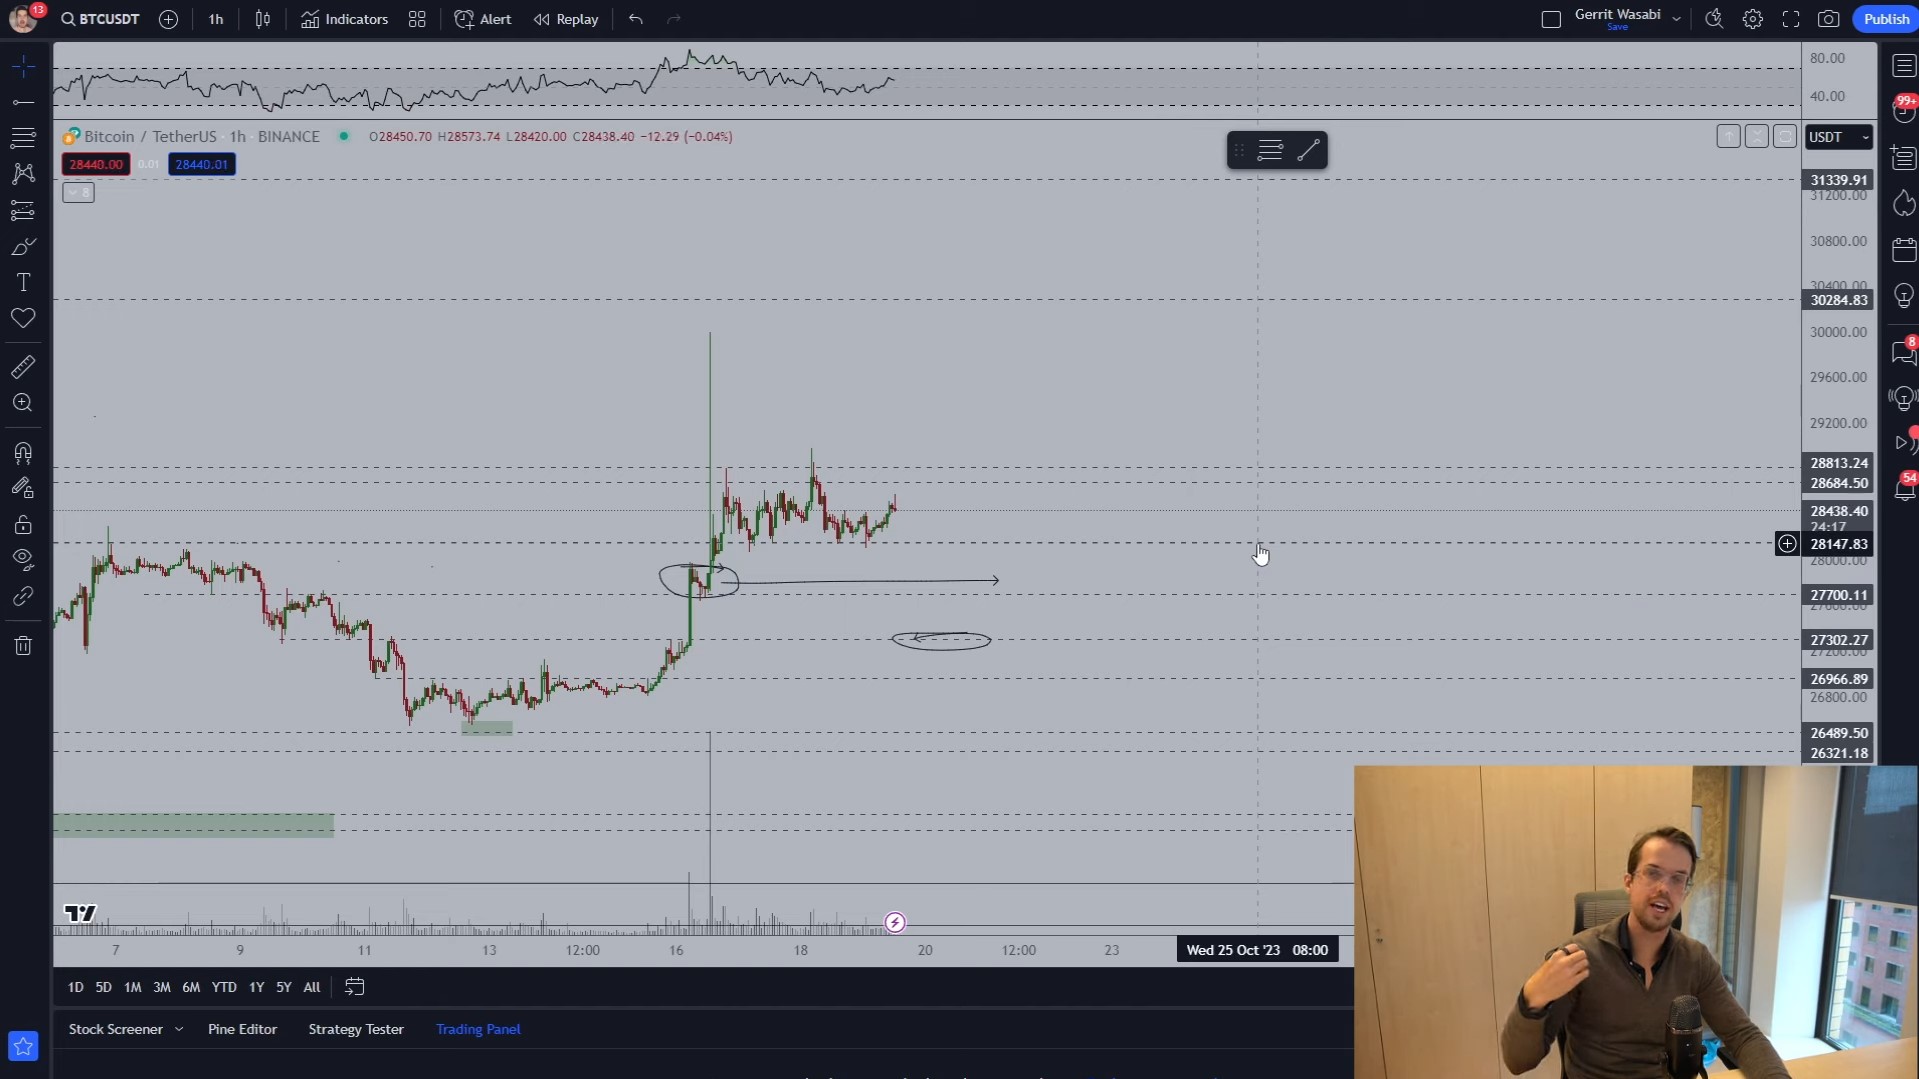Add alert at 28147.83 price plus

click(1787, 544)
